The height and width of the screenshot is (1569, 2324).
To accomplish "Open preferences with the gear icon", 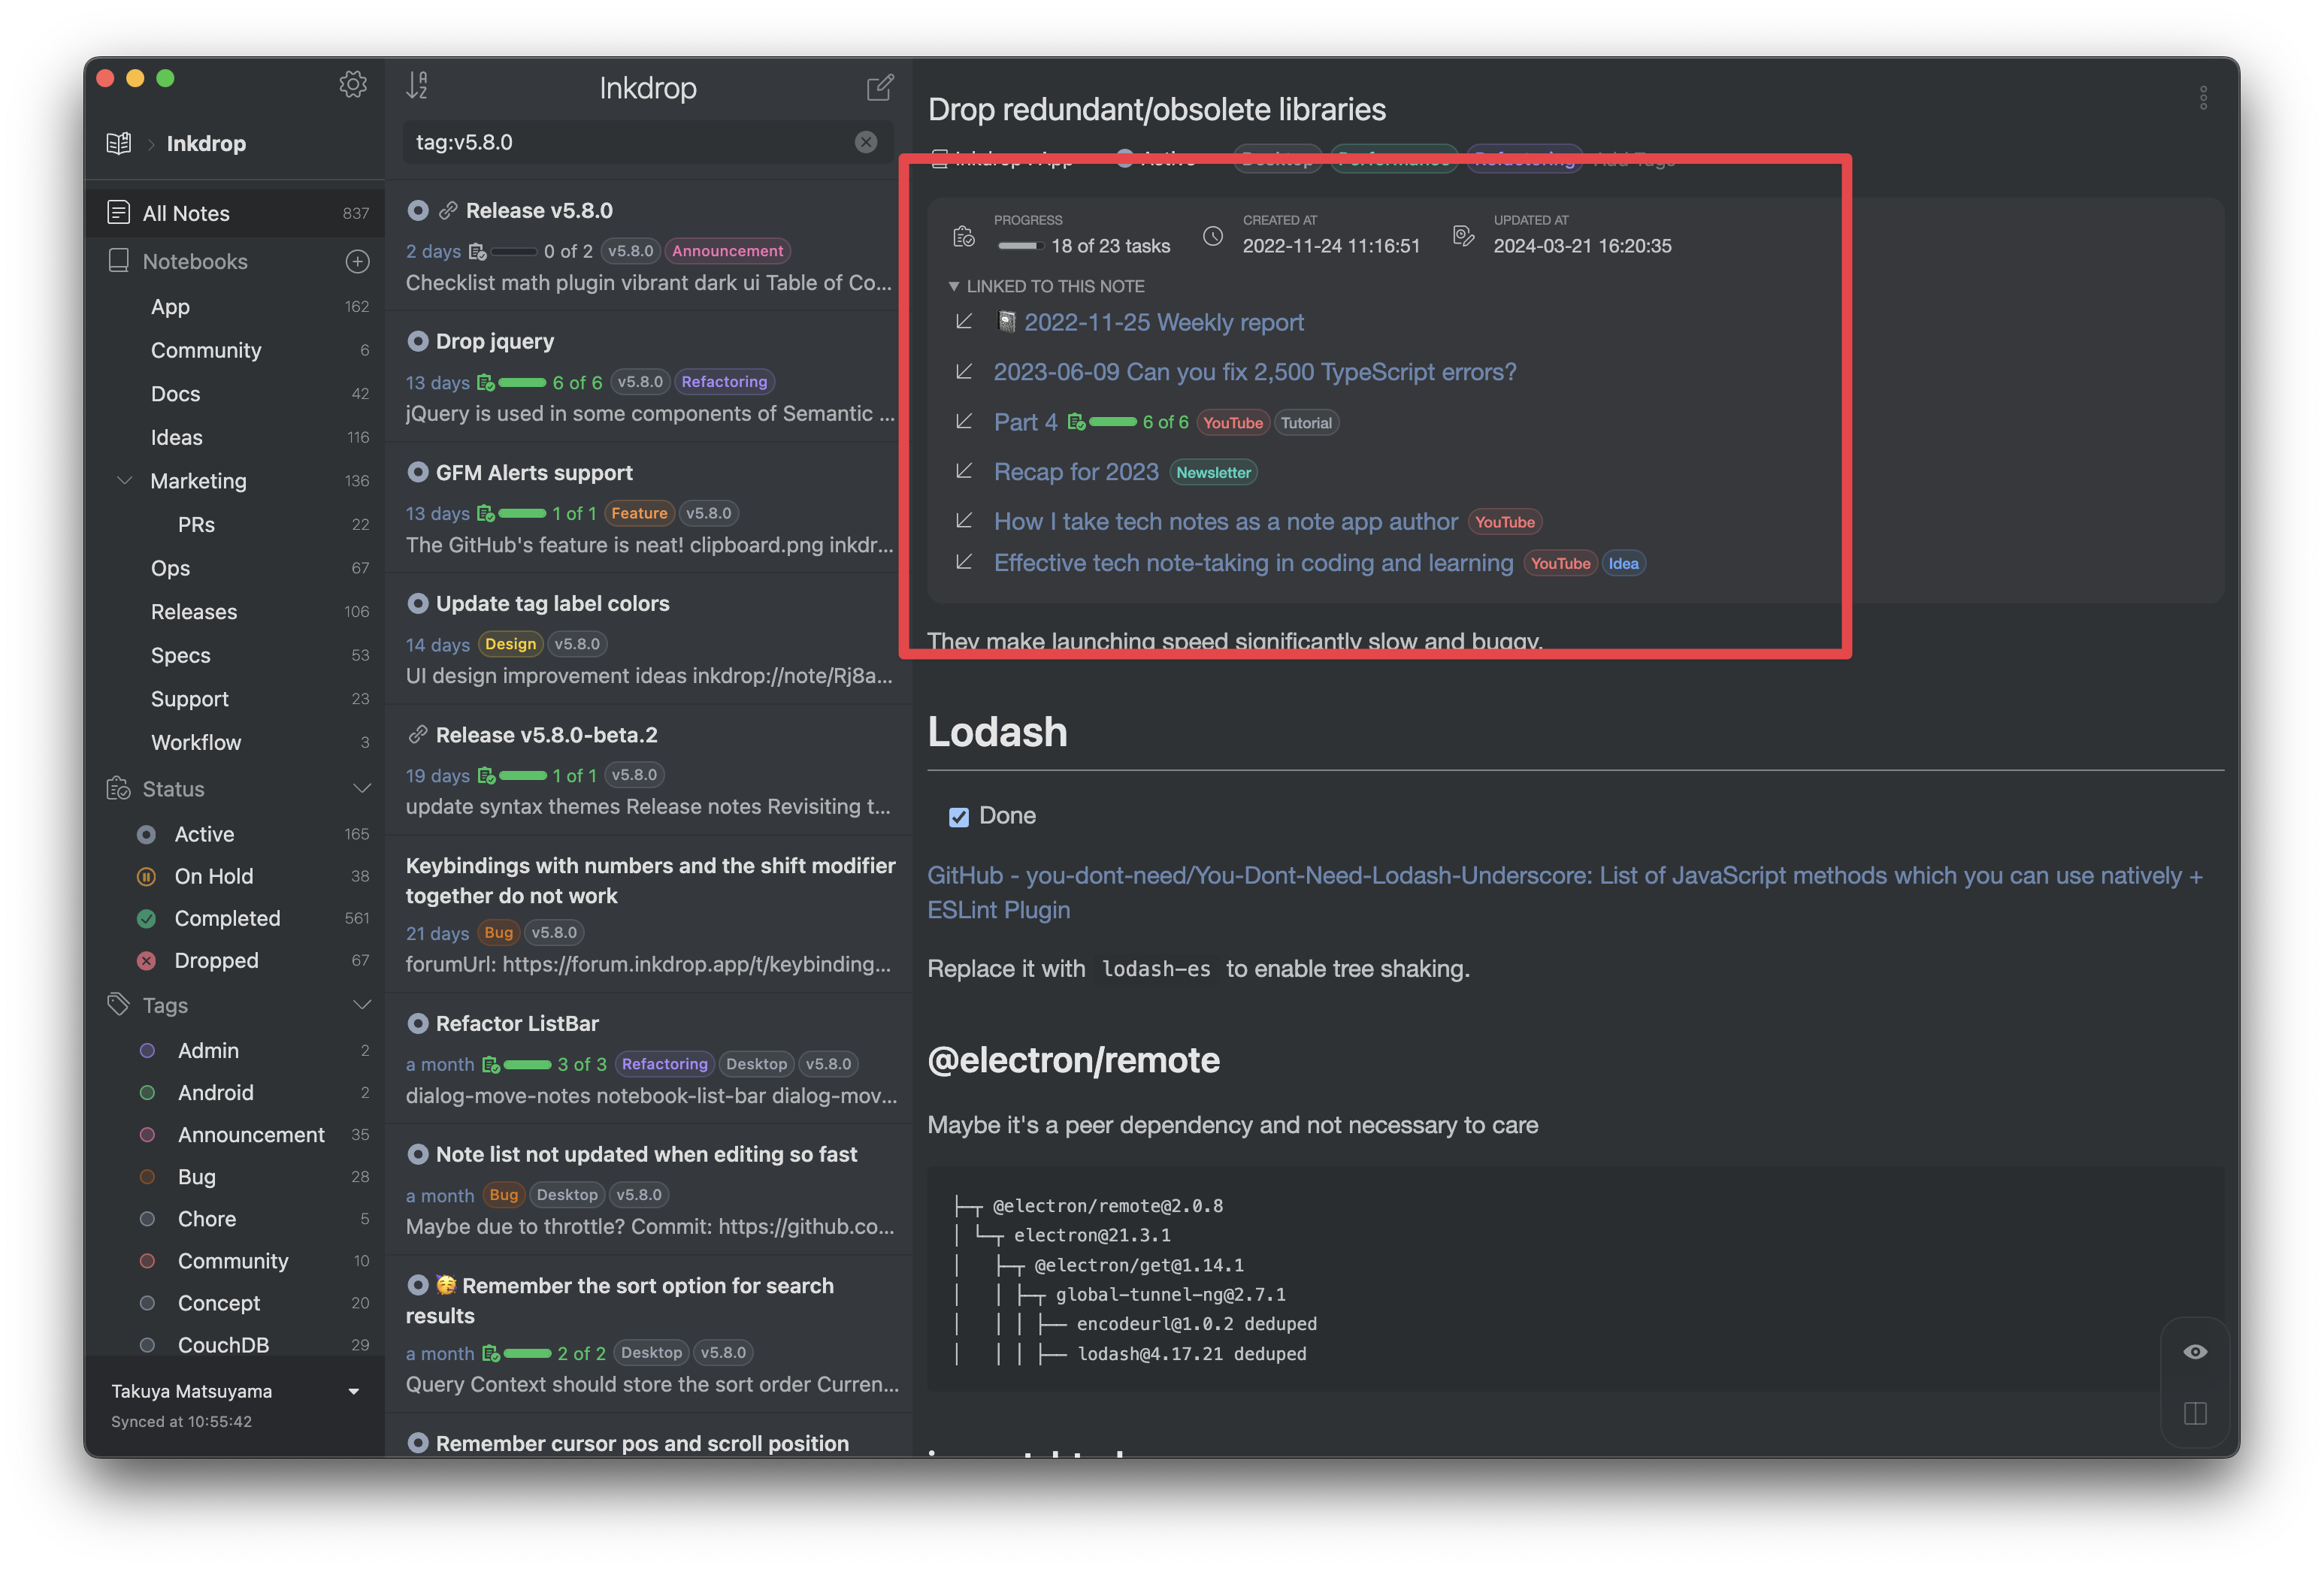I will tap(352, 84).
